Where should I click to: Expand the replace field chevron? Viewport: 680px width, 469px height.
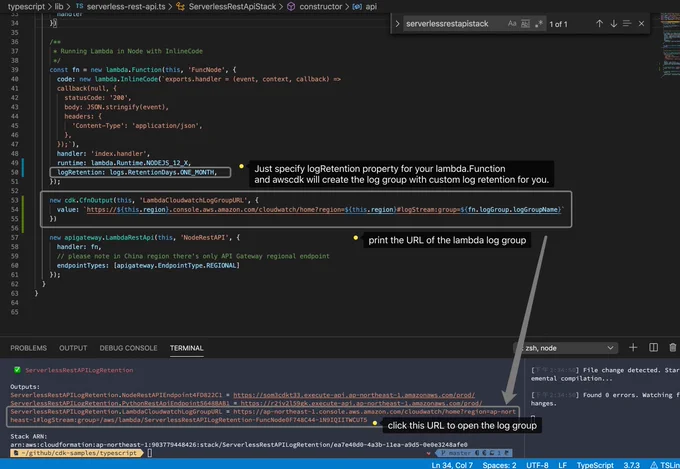coord(397,23)
